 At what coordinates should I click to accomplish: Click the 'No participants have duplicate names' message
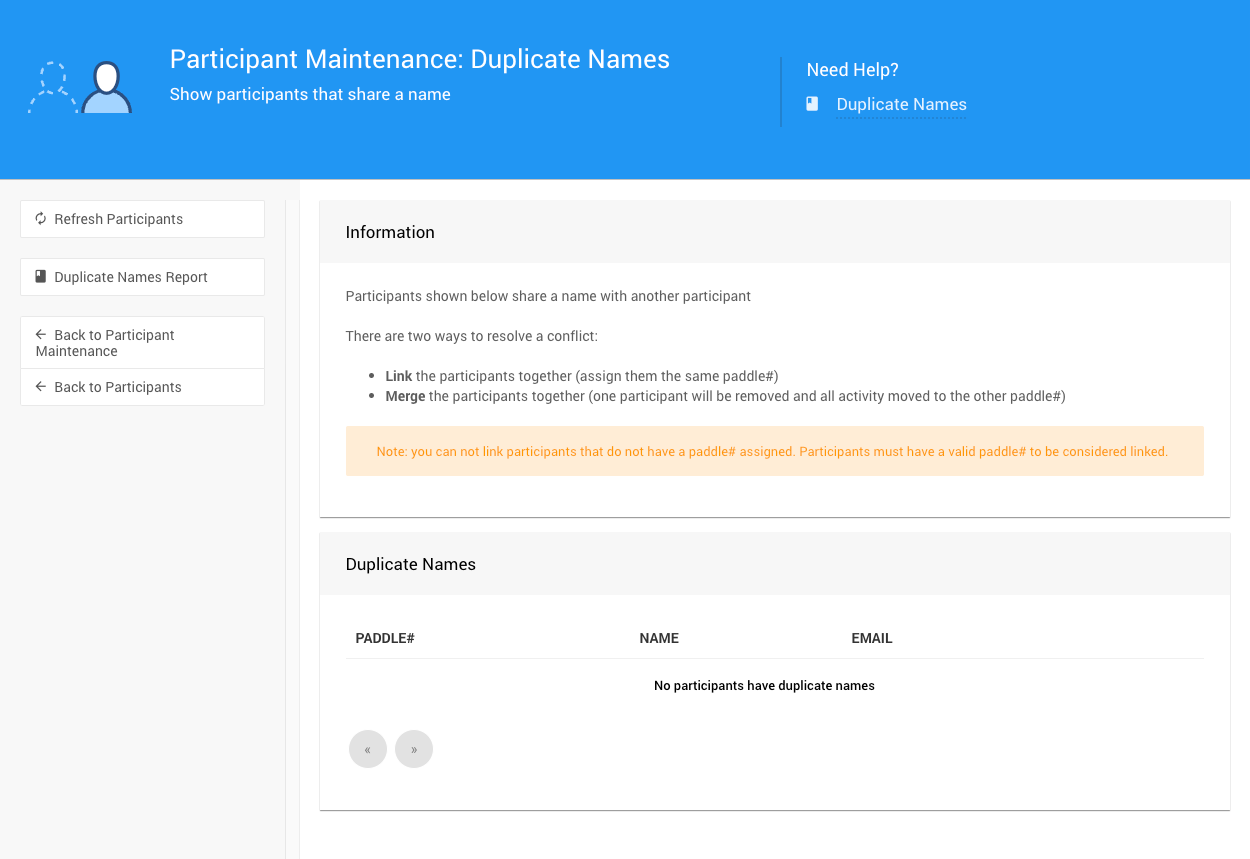coord(764,686)
